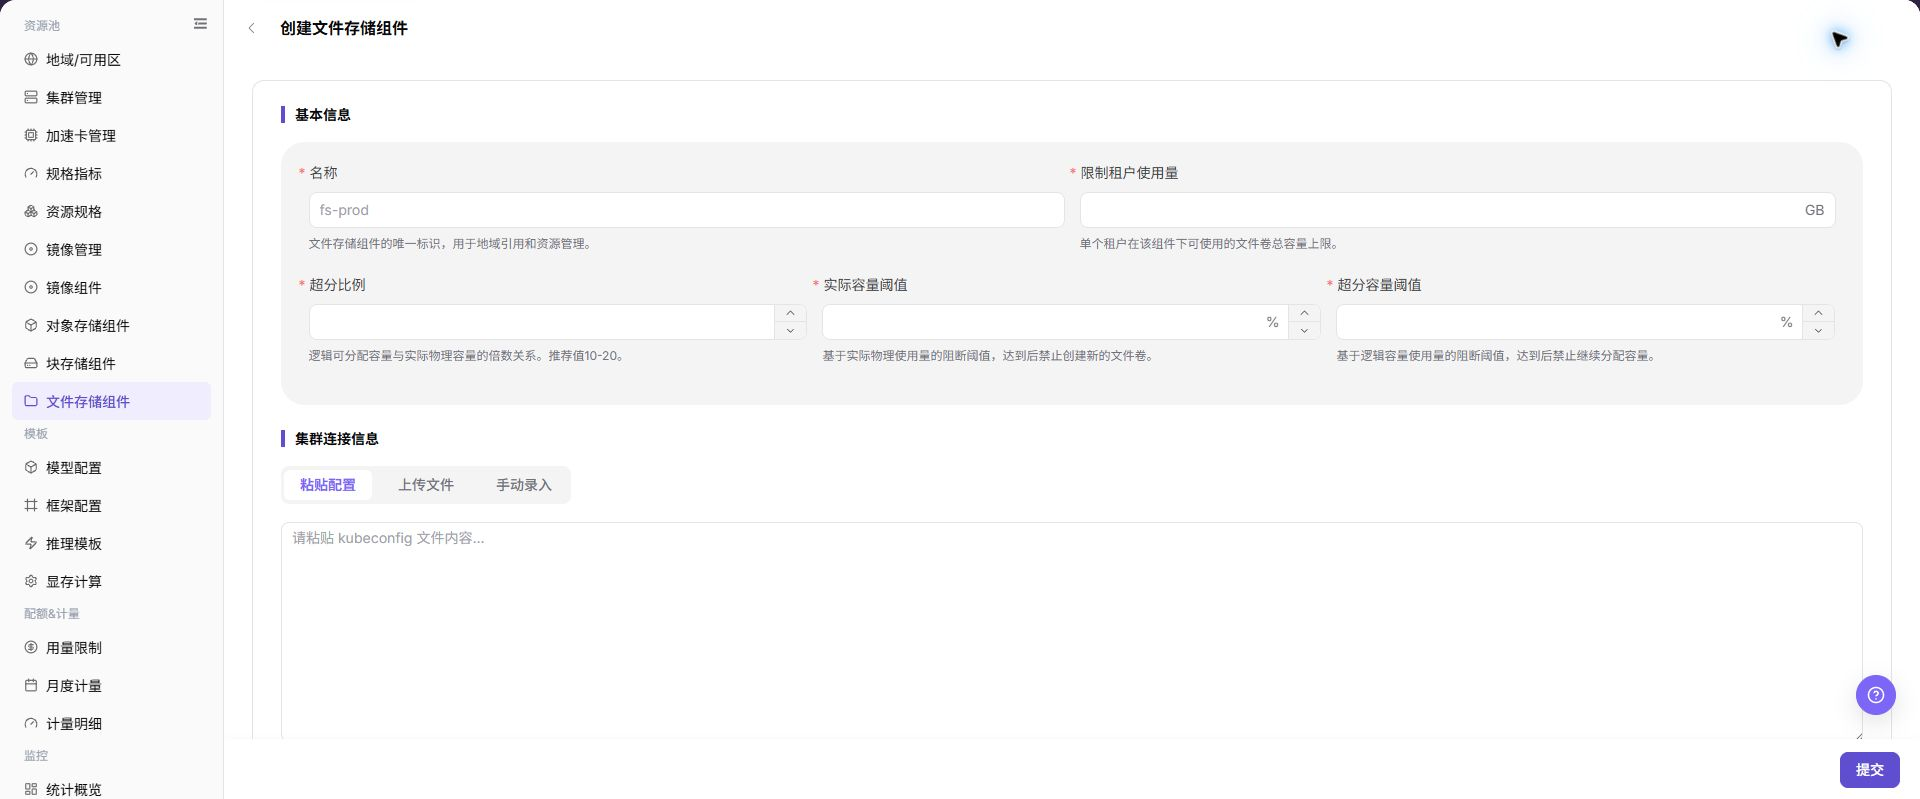Navigate to 镜像管理
1920x799 pixels.
(x=111, y=250)
